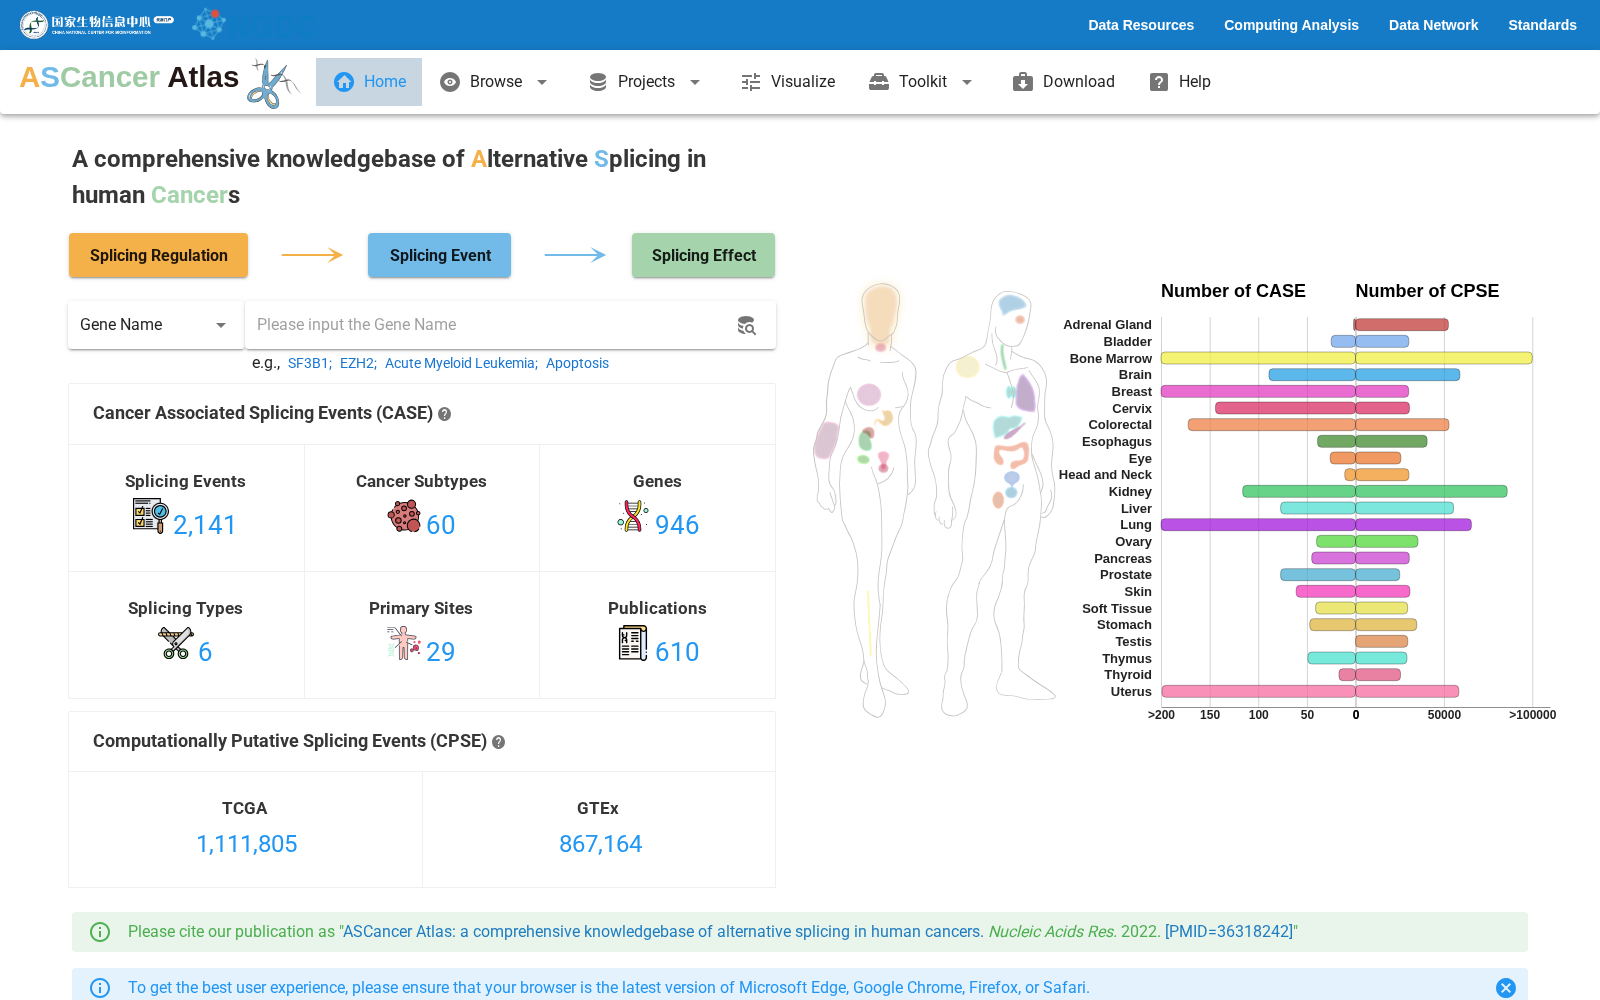The width and height of the screenshot is (1600, 1000).
Task: Expand the Browse menu
Action: pos(494,82)
